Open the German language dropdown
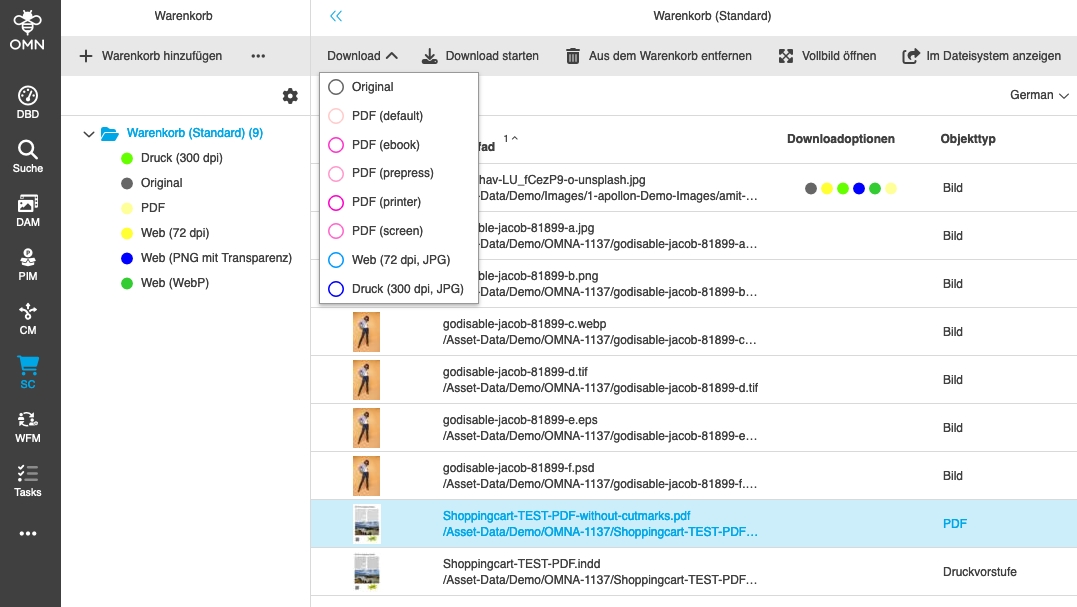Image resolution: width=1077 pixels, height=607 pixels. tap(1039, 95)
